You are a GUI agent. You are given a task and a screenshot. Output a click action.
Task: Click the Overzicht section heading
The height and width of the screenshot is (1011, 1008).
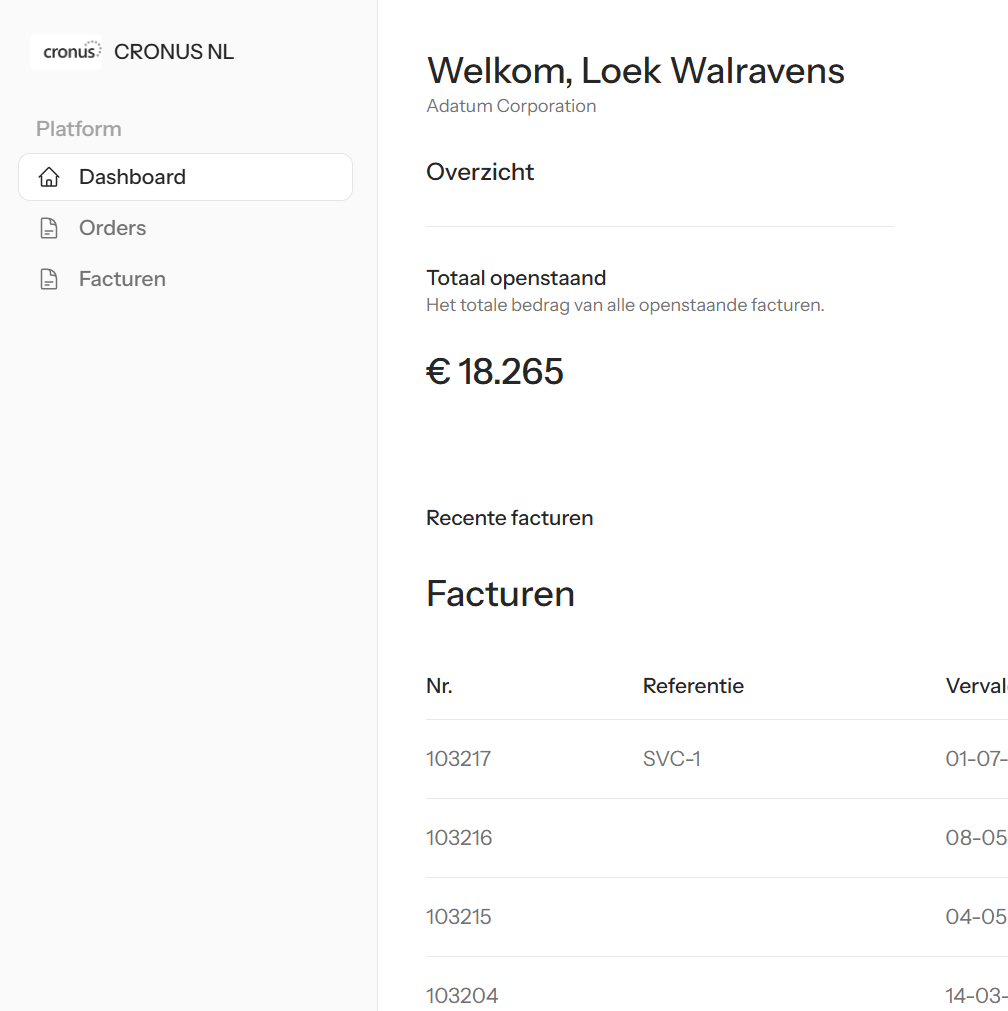pos(480,172)
